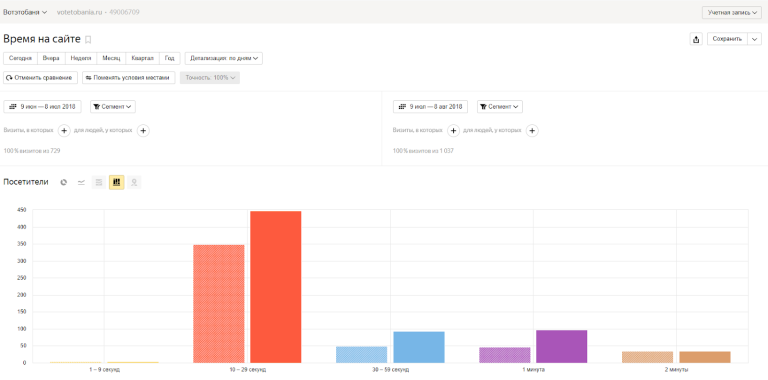Viewport: 768px width, 380px height.
Task: Click the solid red 10–29 секунд bar
Action: tap(276, 287)
